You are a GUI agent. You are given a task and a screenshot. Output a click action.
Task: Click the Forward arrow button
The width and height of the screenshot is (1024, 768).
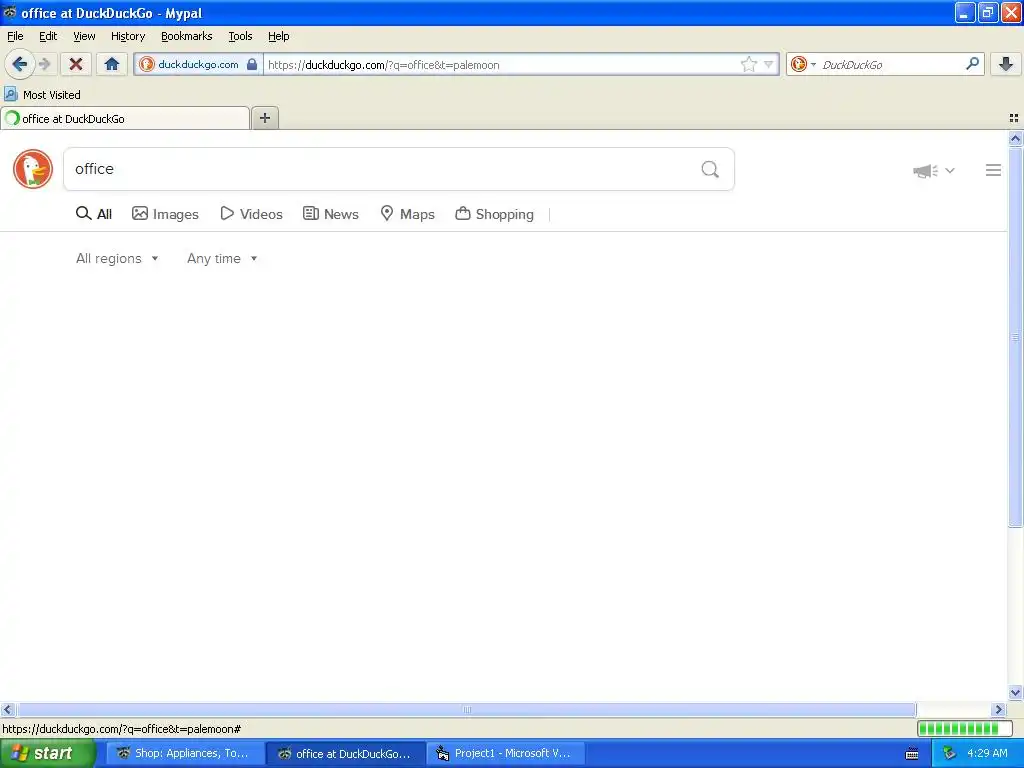click(x=44, y=64)
